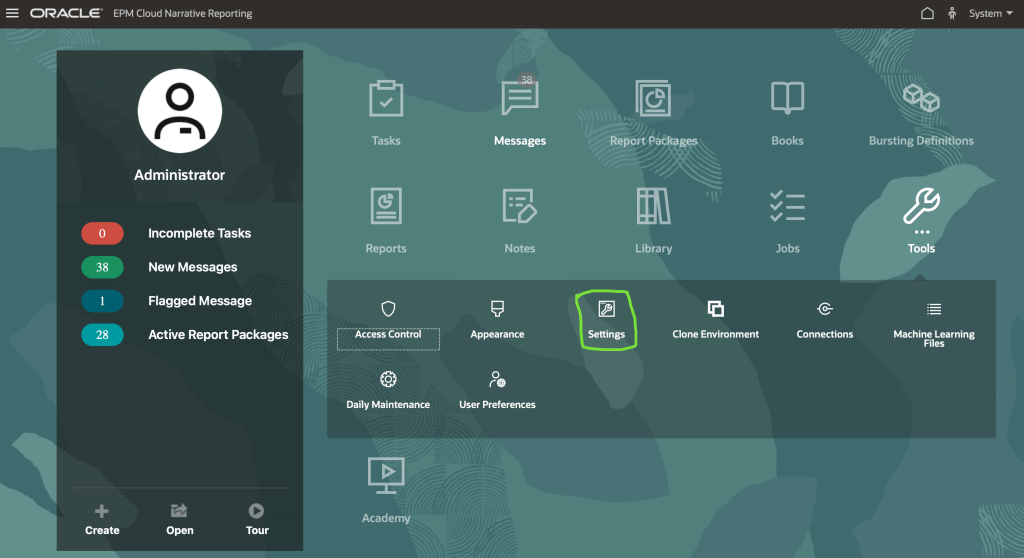
Task: Open the Books icon
Action: [x=787, y=100]
